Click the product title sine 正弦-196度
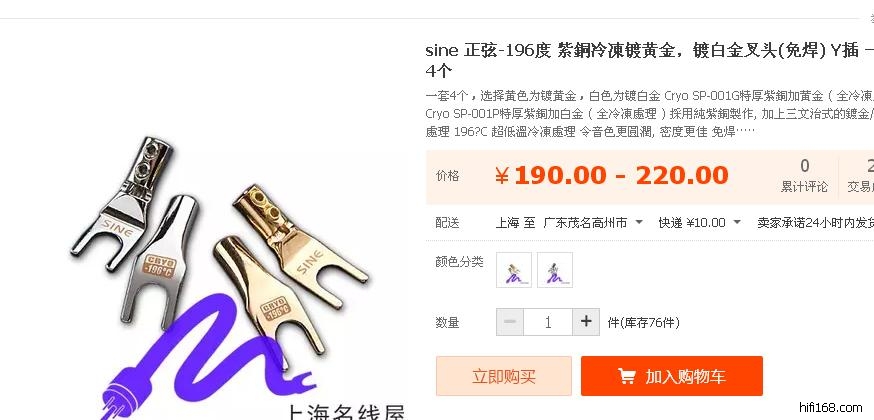 tap(488, 51)
